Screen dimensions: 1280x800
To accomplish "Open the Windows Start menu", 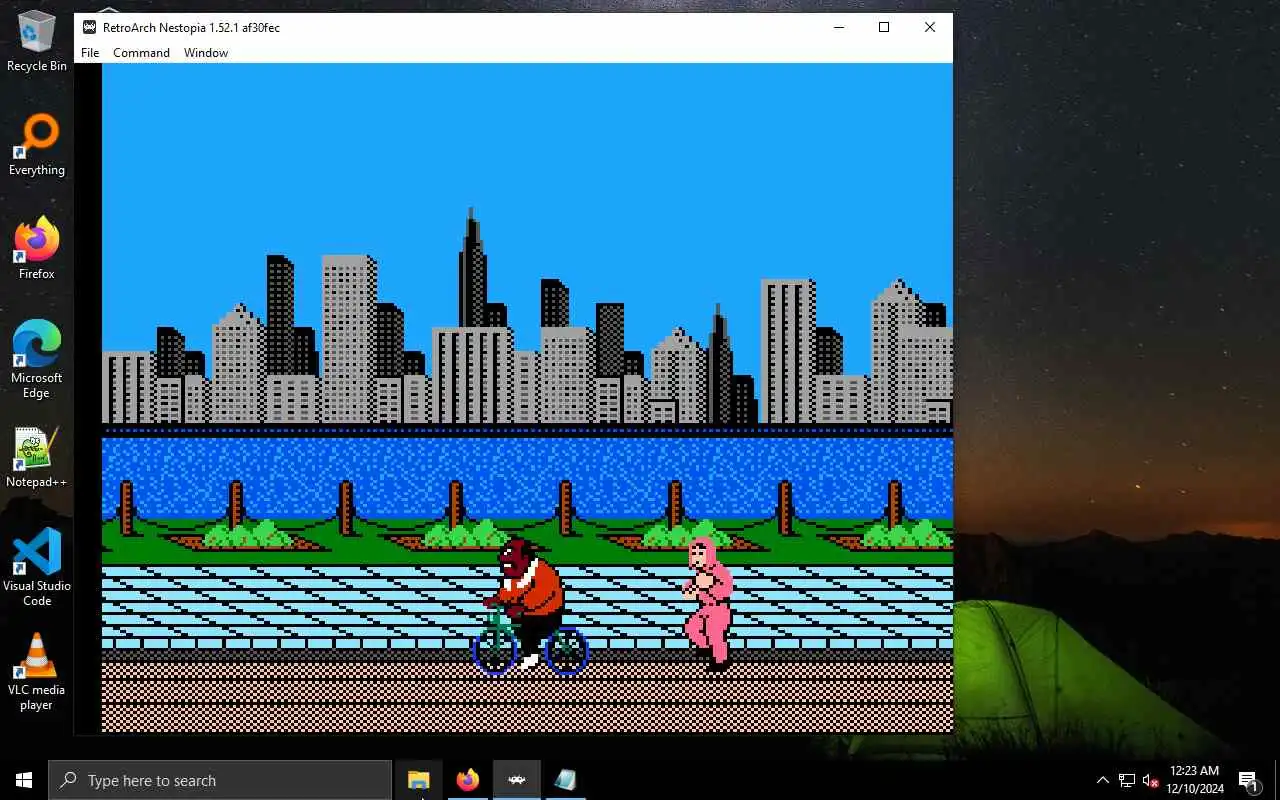I will tap(24, 780).
